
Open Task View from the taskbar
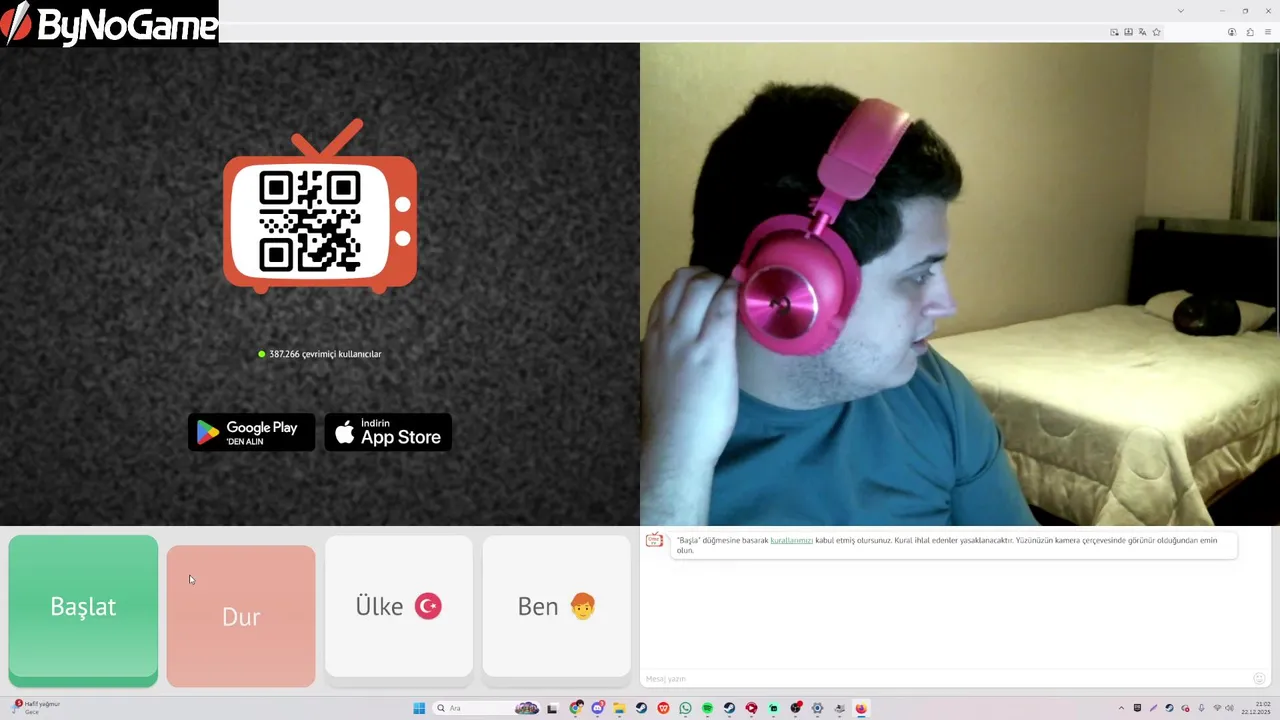(x=552, y=708)
